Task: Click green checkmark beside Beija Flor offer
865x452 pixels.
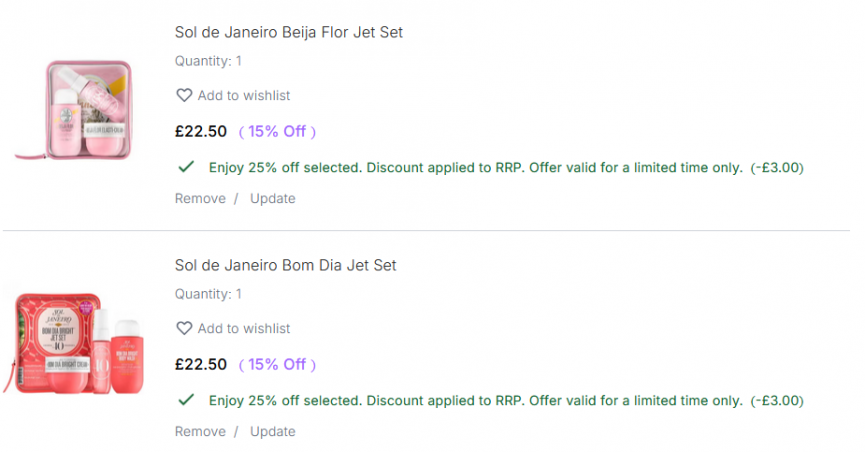Action: [185, 167]
